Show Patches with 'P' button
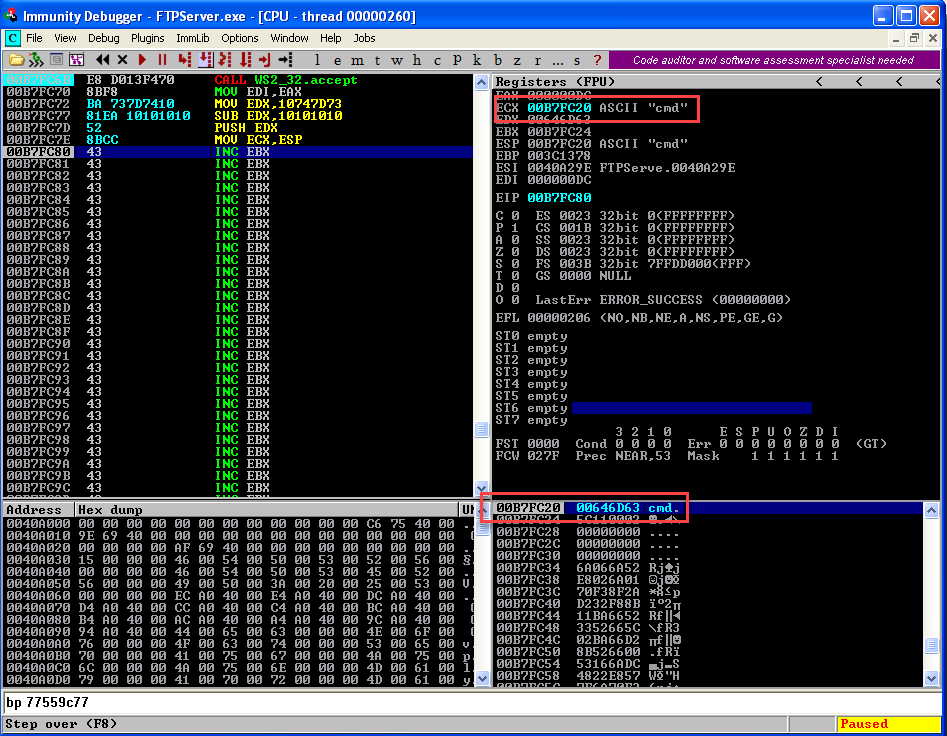947x736 pixels. [457, 60]
